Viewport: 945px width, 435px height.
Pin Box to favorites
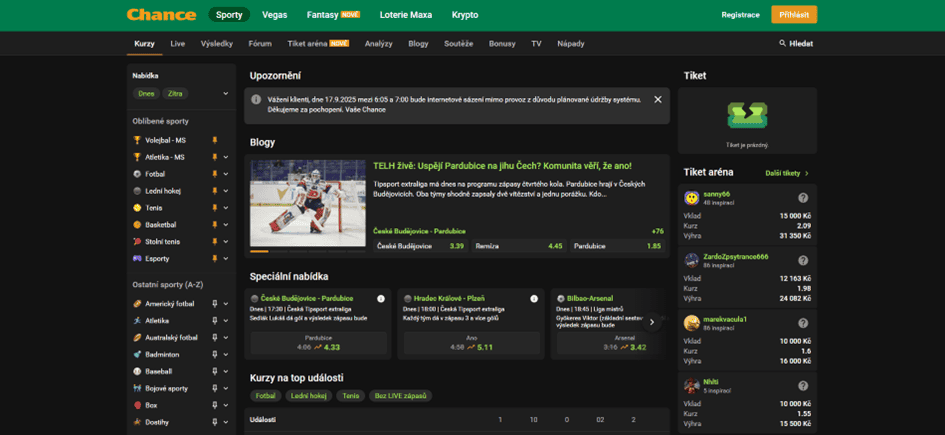tap(215, 405)
